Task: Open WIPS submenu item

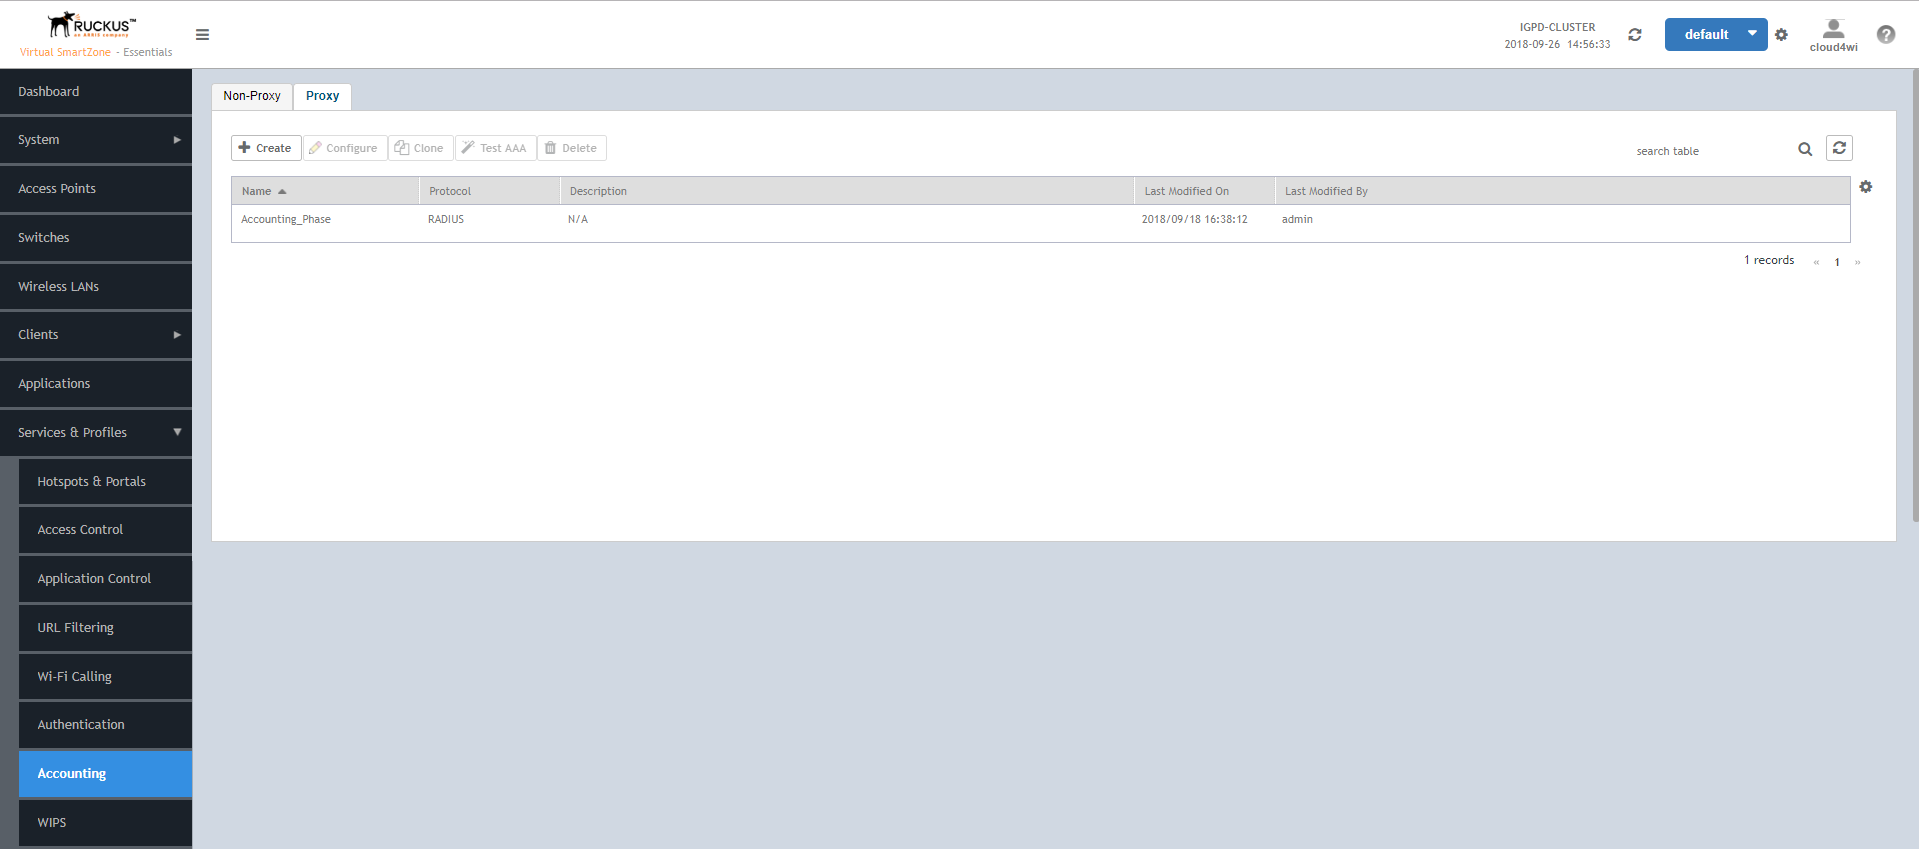Action: [105, 823]
